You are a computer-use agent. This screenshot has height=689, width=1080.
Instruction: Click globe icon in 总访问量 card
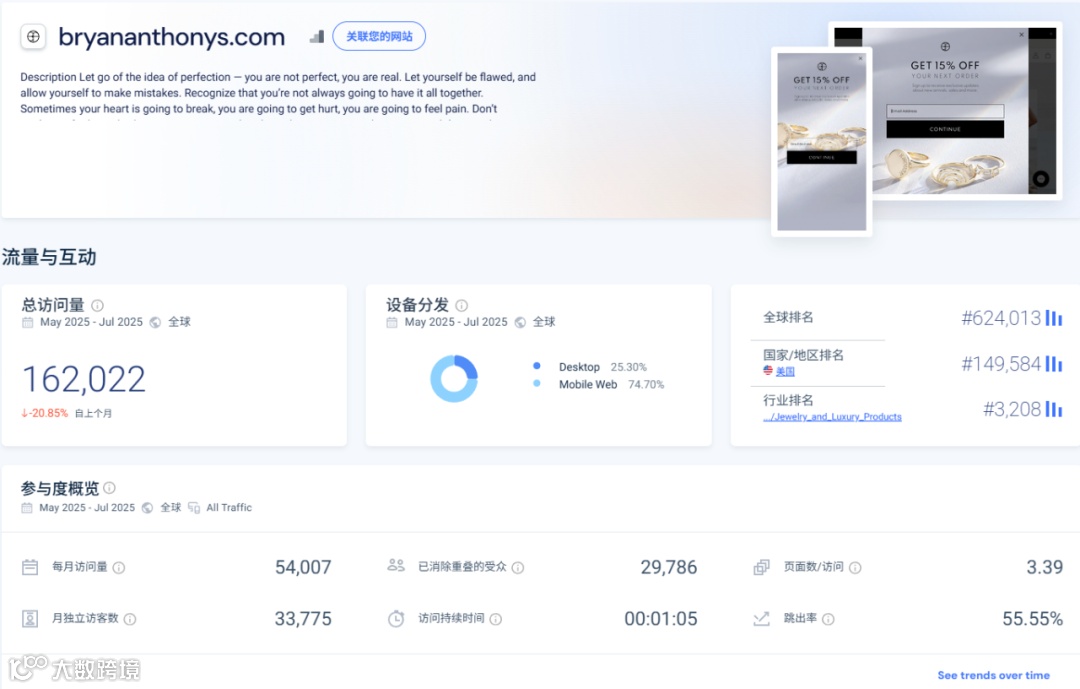tap(156, 322)
